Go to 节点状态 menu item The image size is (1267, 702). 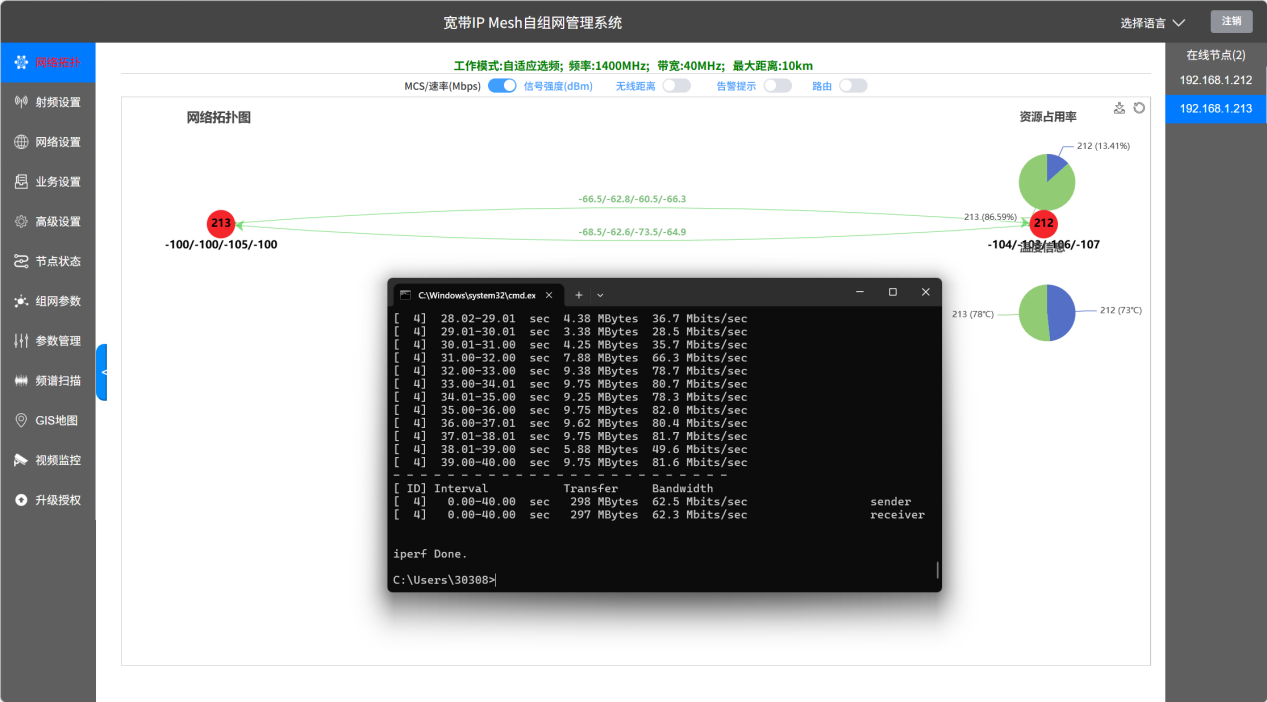coord(48,261)
